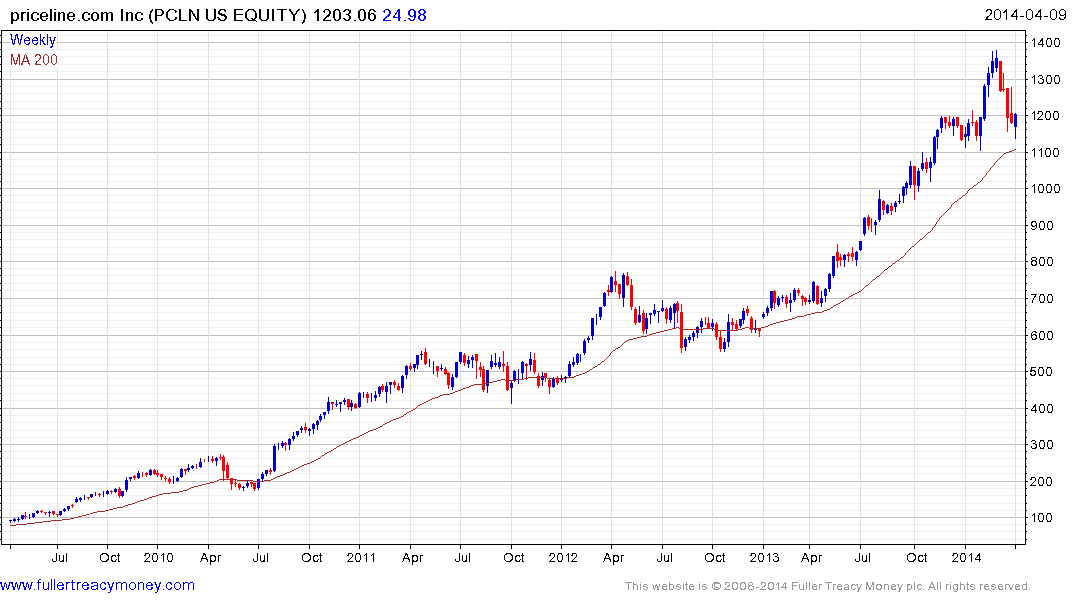Click the 100 price axis label
1075x600 pixels.
pyautogui.click(x=1043, y=518)
